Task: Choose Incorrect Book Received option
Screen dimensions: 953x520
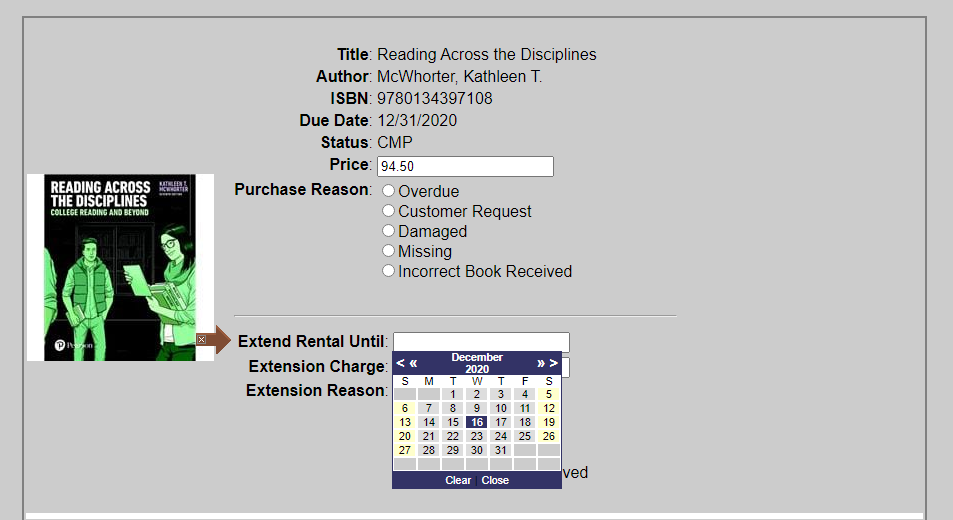Action: (388, 271)
